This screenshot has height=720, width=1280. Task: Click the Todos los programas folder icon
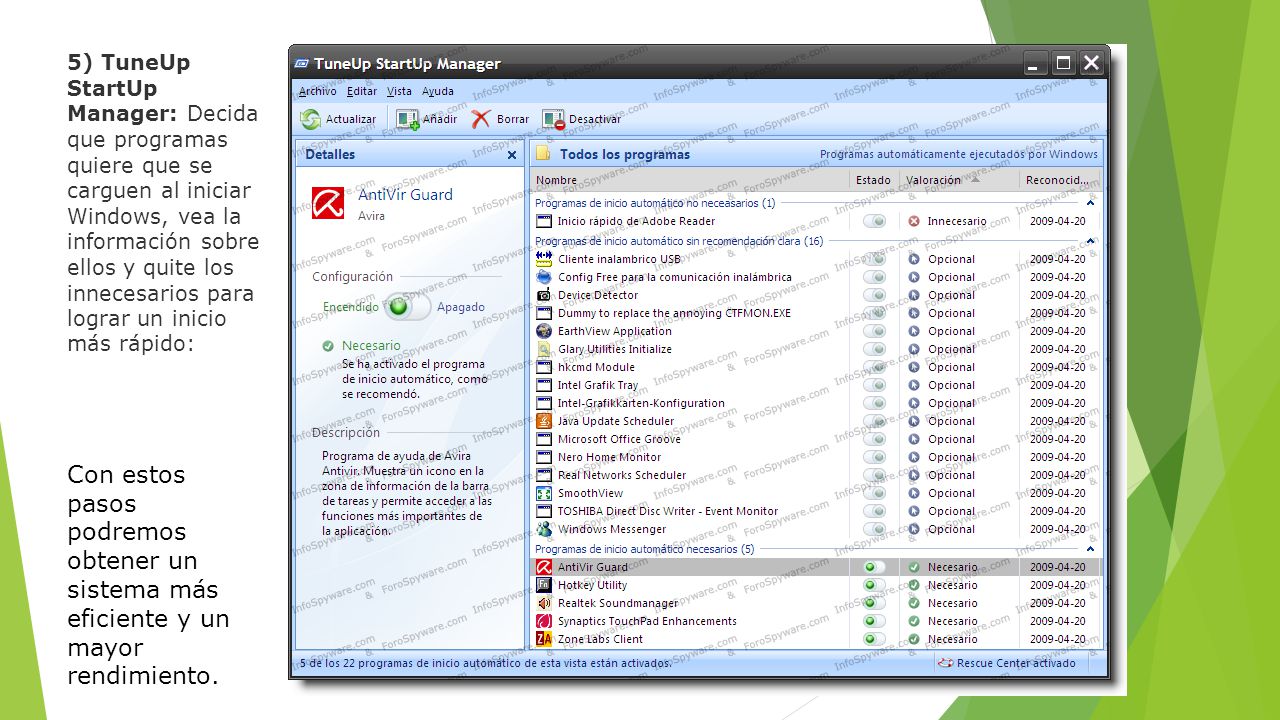[x=543, y=154]
